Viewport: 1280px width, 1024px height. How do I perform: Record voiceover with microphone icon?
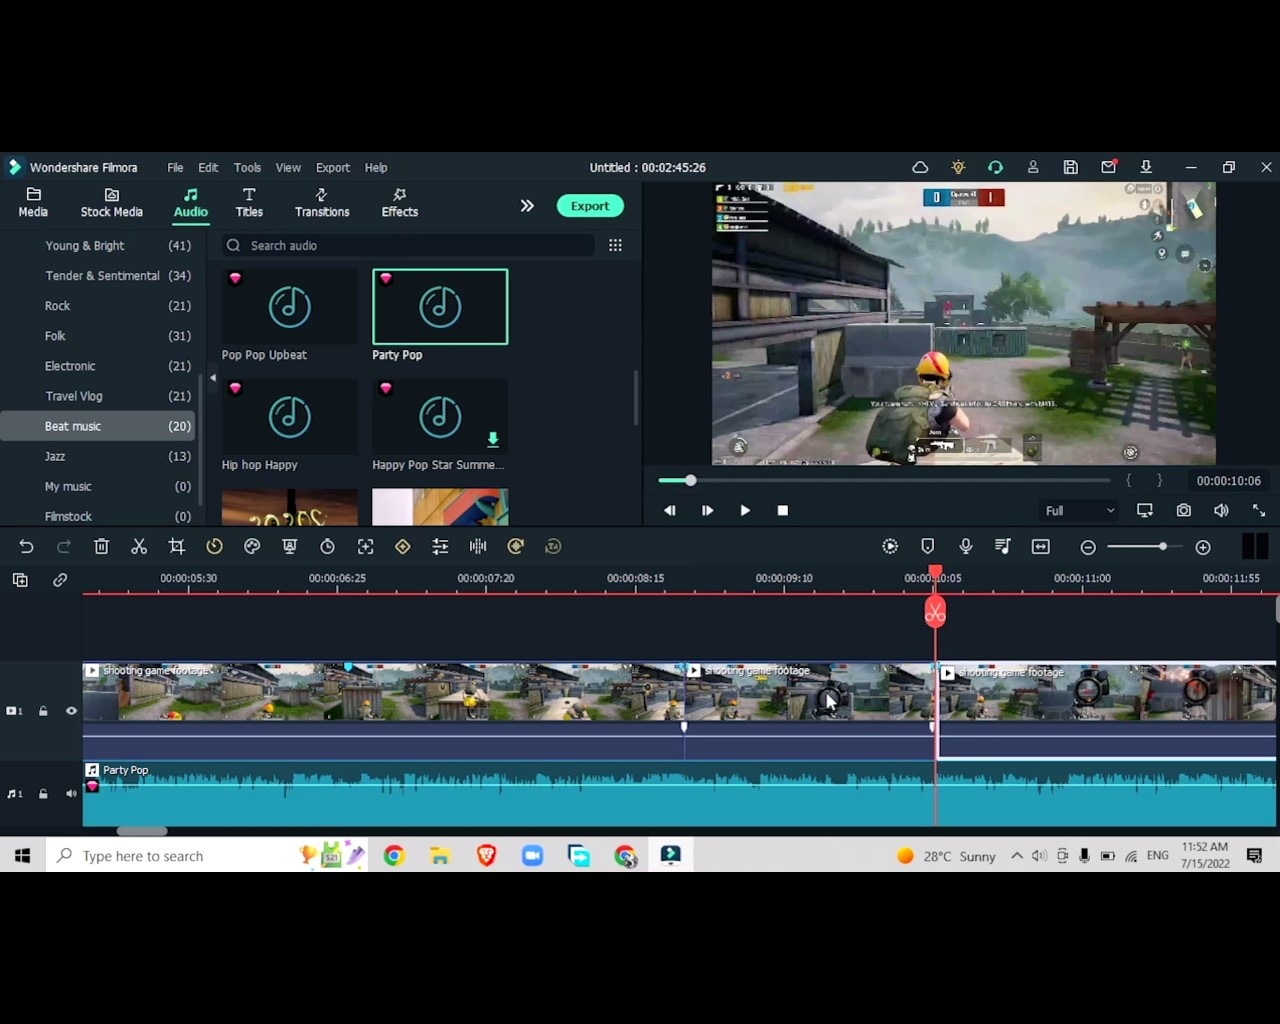click(966, 546)
